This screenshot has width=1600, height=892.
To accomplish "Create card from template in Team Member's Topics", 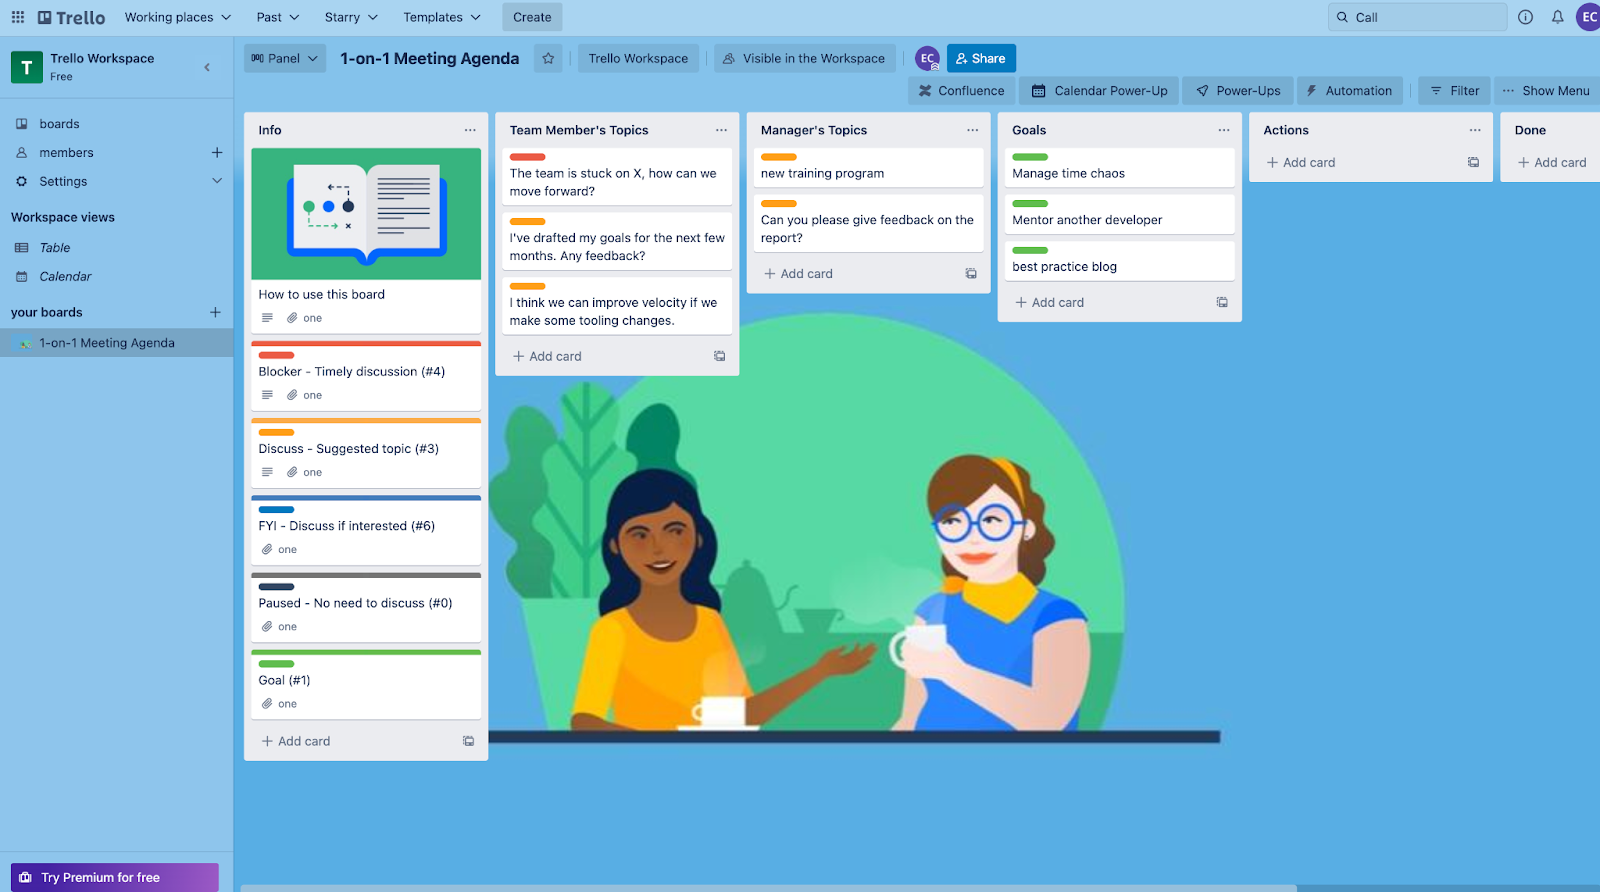I will [x=719, y=356].
